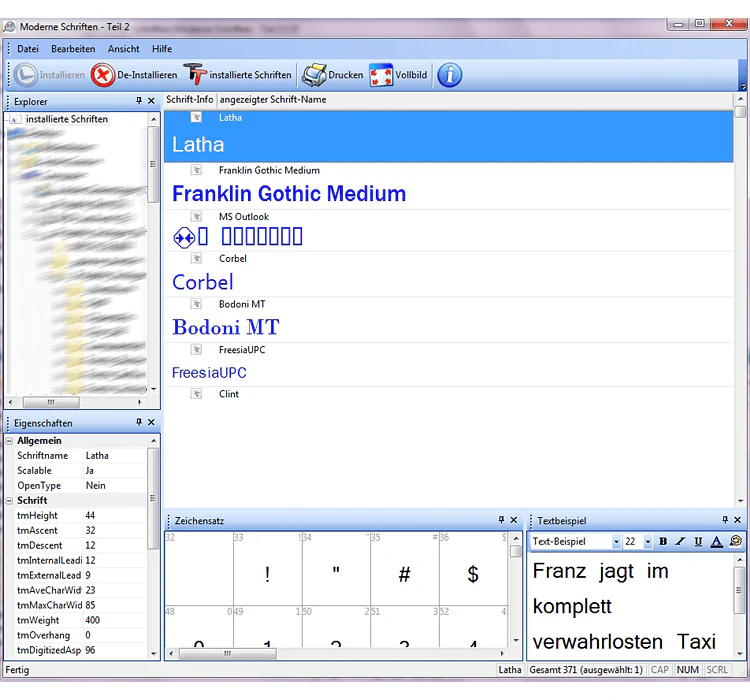Pin the Explorer panel
Image resolution: width=750 pixels, height=700 pixels.
(x=139, y=101)
